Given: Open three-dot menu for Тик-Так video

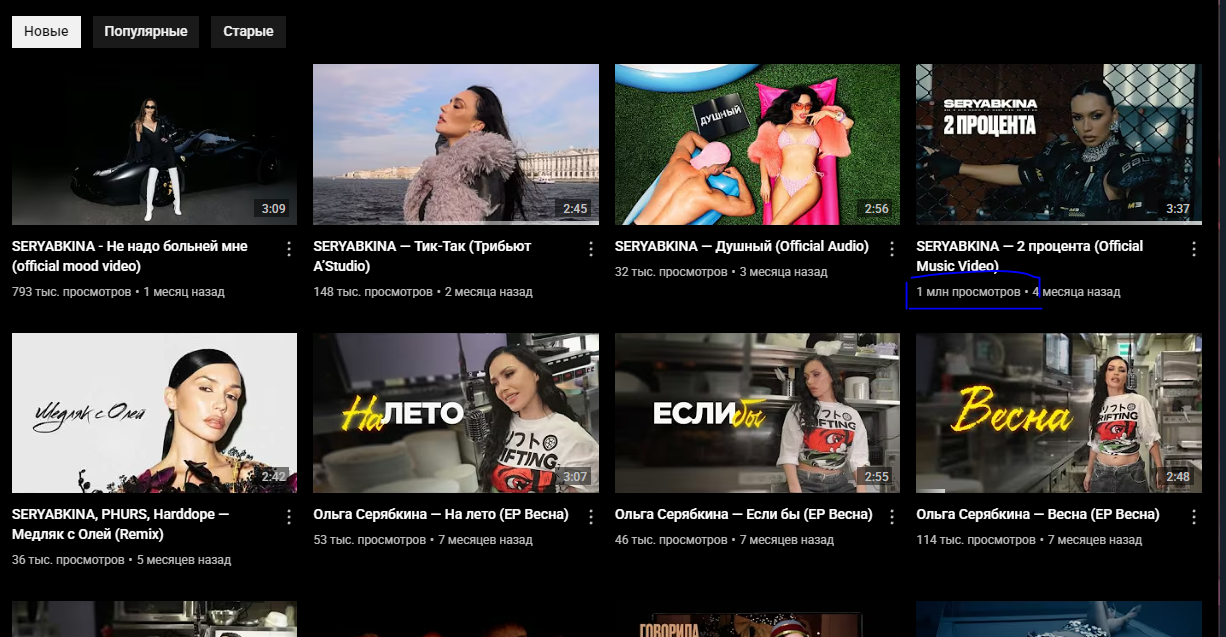Looking at the screenshot, I should click(x=591, y=248).
